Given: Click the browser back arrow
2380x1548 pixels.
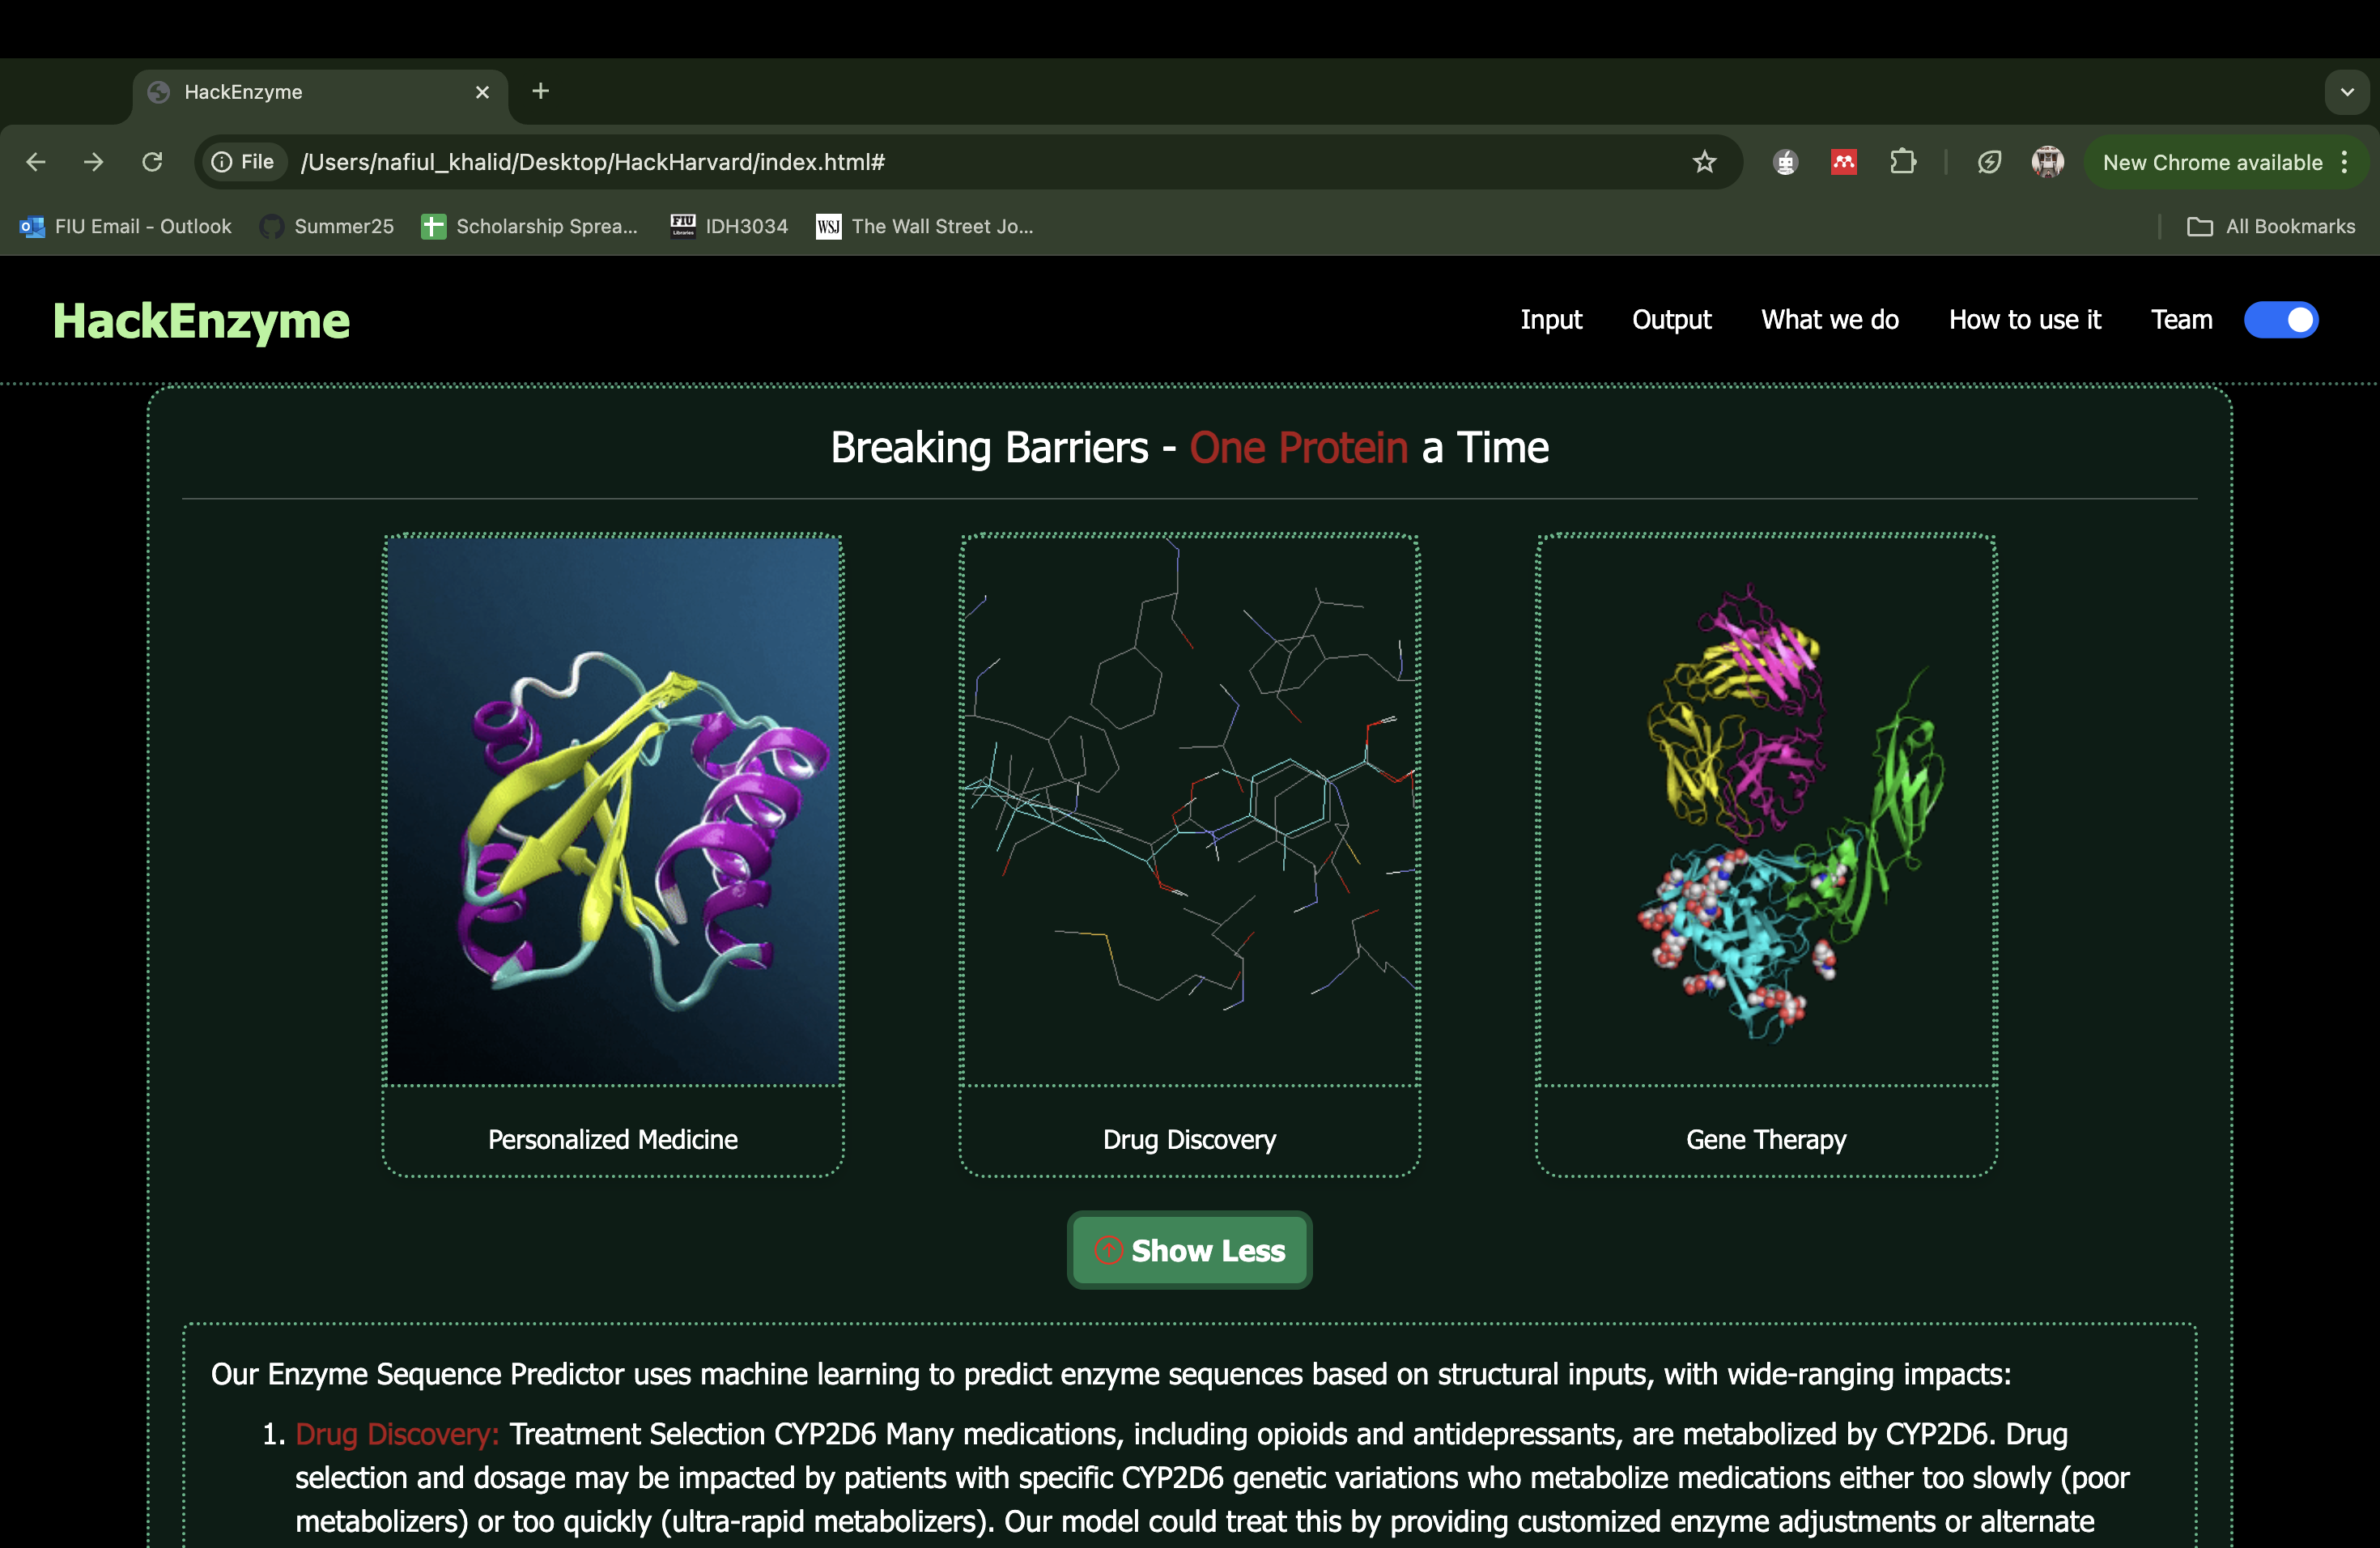Looking at the screenshot, I should pos(36,162).
